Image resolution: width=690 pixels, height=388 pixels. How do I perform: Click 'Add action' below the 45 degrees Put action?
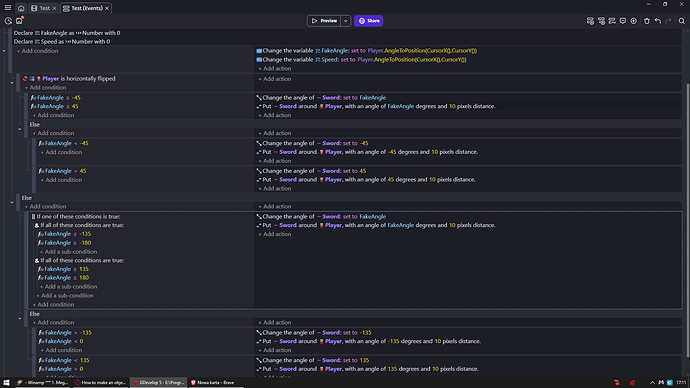(x=275, y=189)
